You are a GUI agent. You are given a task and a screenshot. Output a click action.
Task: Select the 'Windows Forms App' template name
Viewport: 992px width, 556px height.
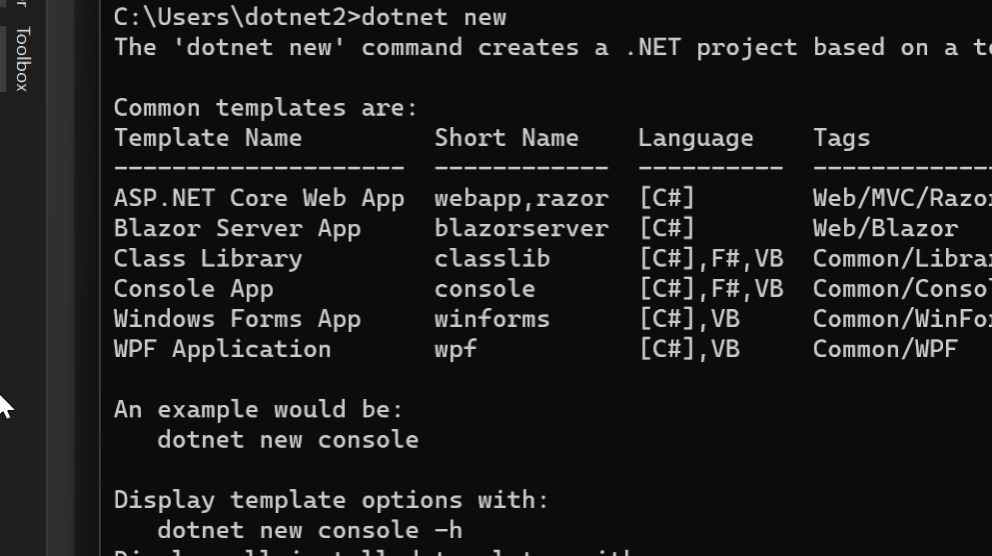[x=236, y=319]
